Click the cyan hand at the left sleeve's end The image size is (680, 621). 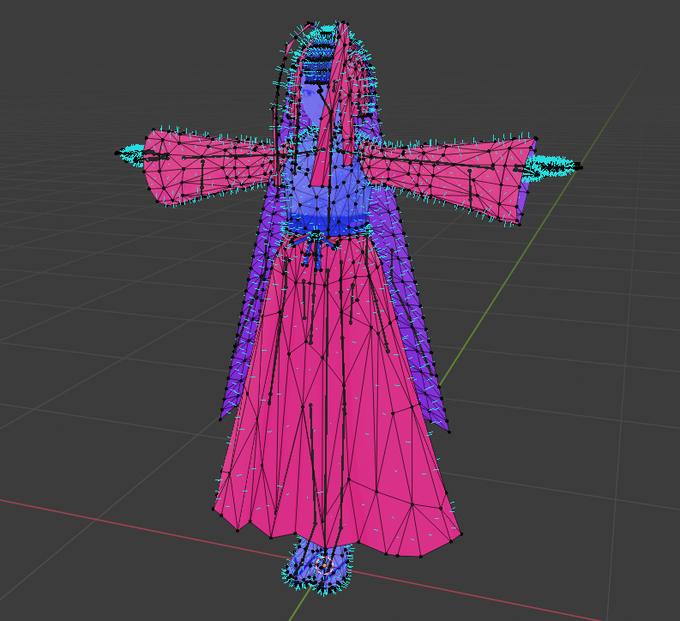coord(131,154)
